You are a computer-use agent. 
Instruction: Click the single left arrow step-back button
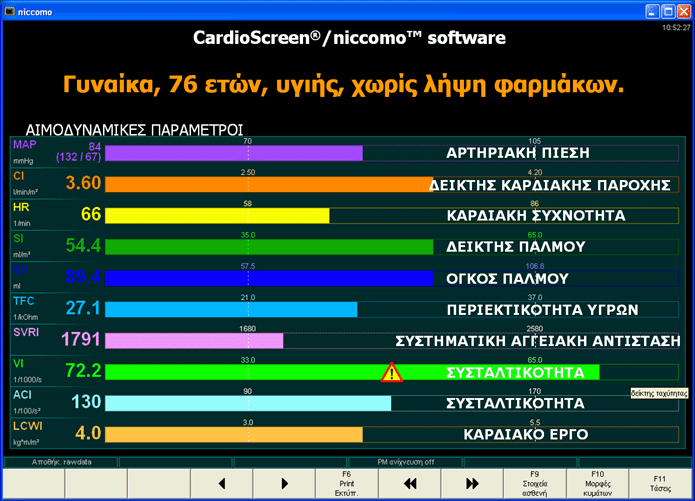coord(222,483)
